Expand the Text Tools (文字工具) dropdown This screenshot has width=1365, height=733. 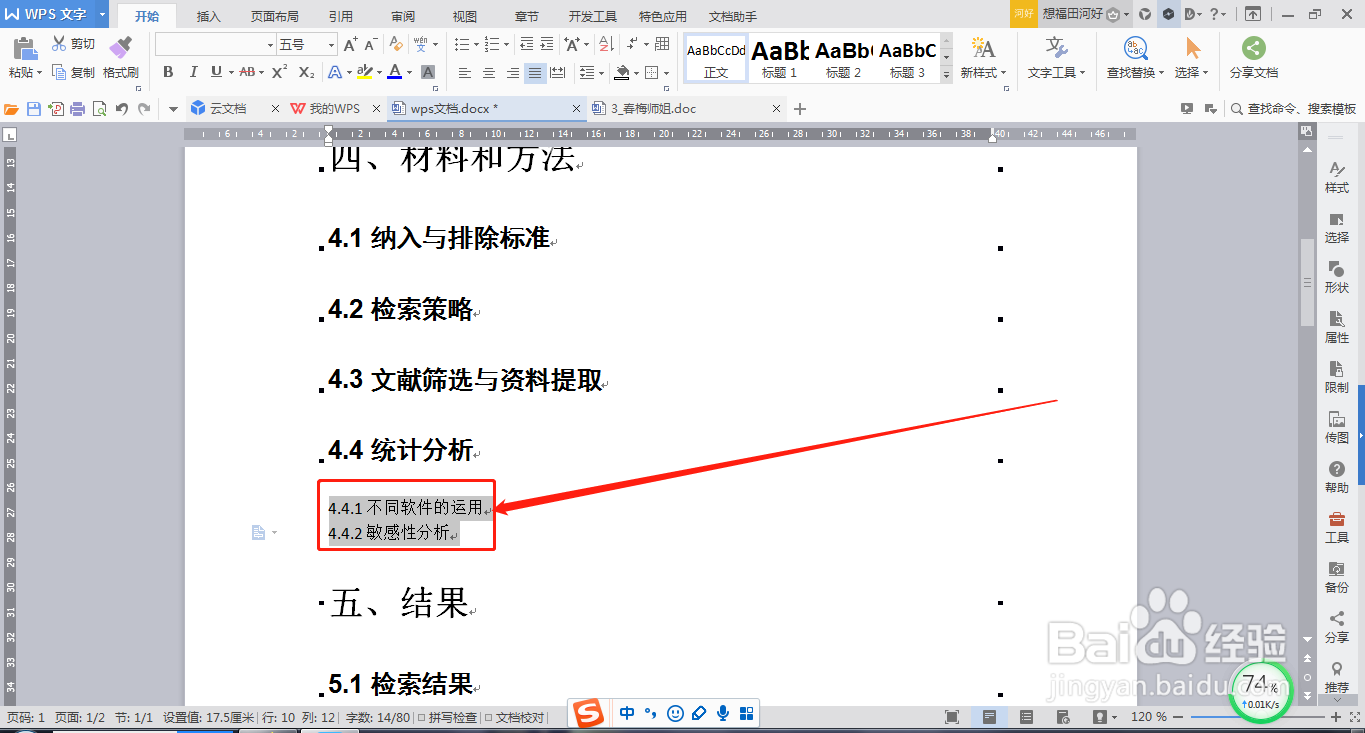point(1081,73)
